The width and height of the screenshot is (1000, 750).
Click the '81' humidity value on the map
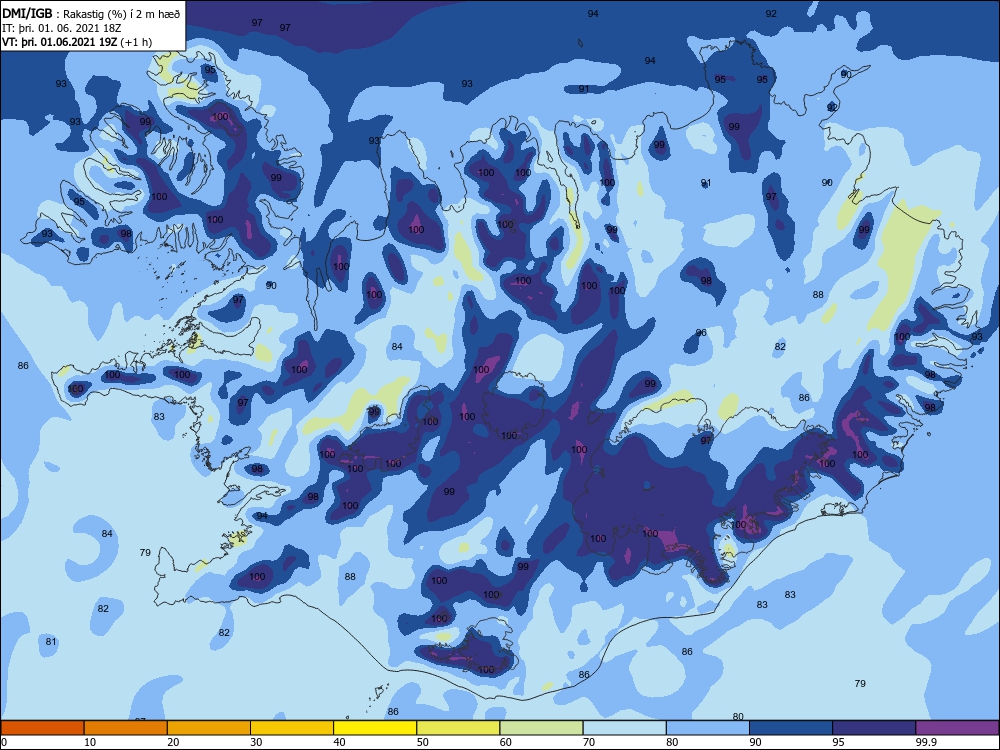[51, 642]
